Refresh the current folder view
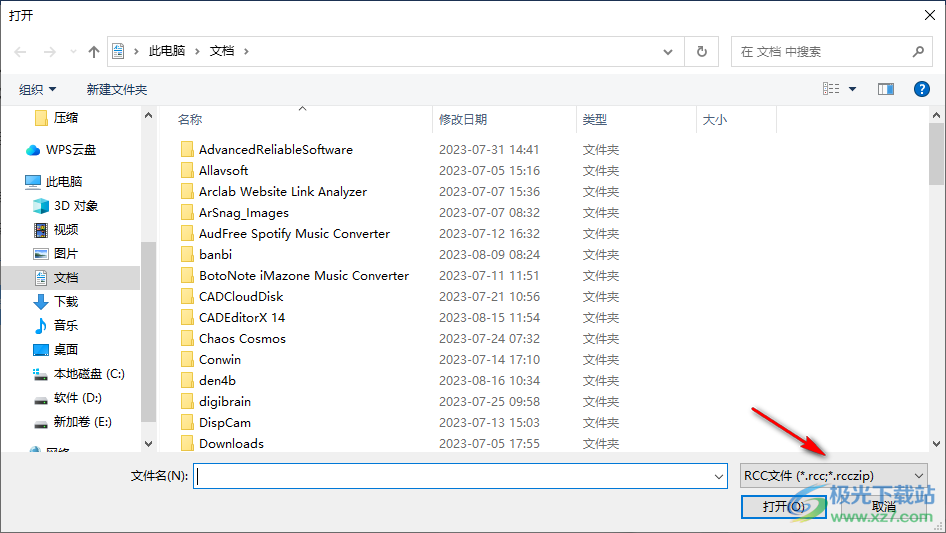This screenshot has height=533, width=946. click(702, 52)
